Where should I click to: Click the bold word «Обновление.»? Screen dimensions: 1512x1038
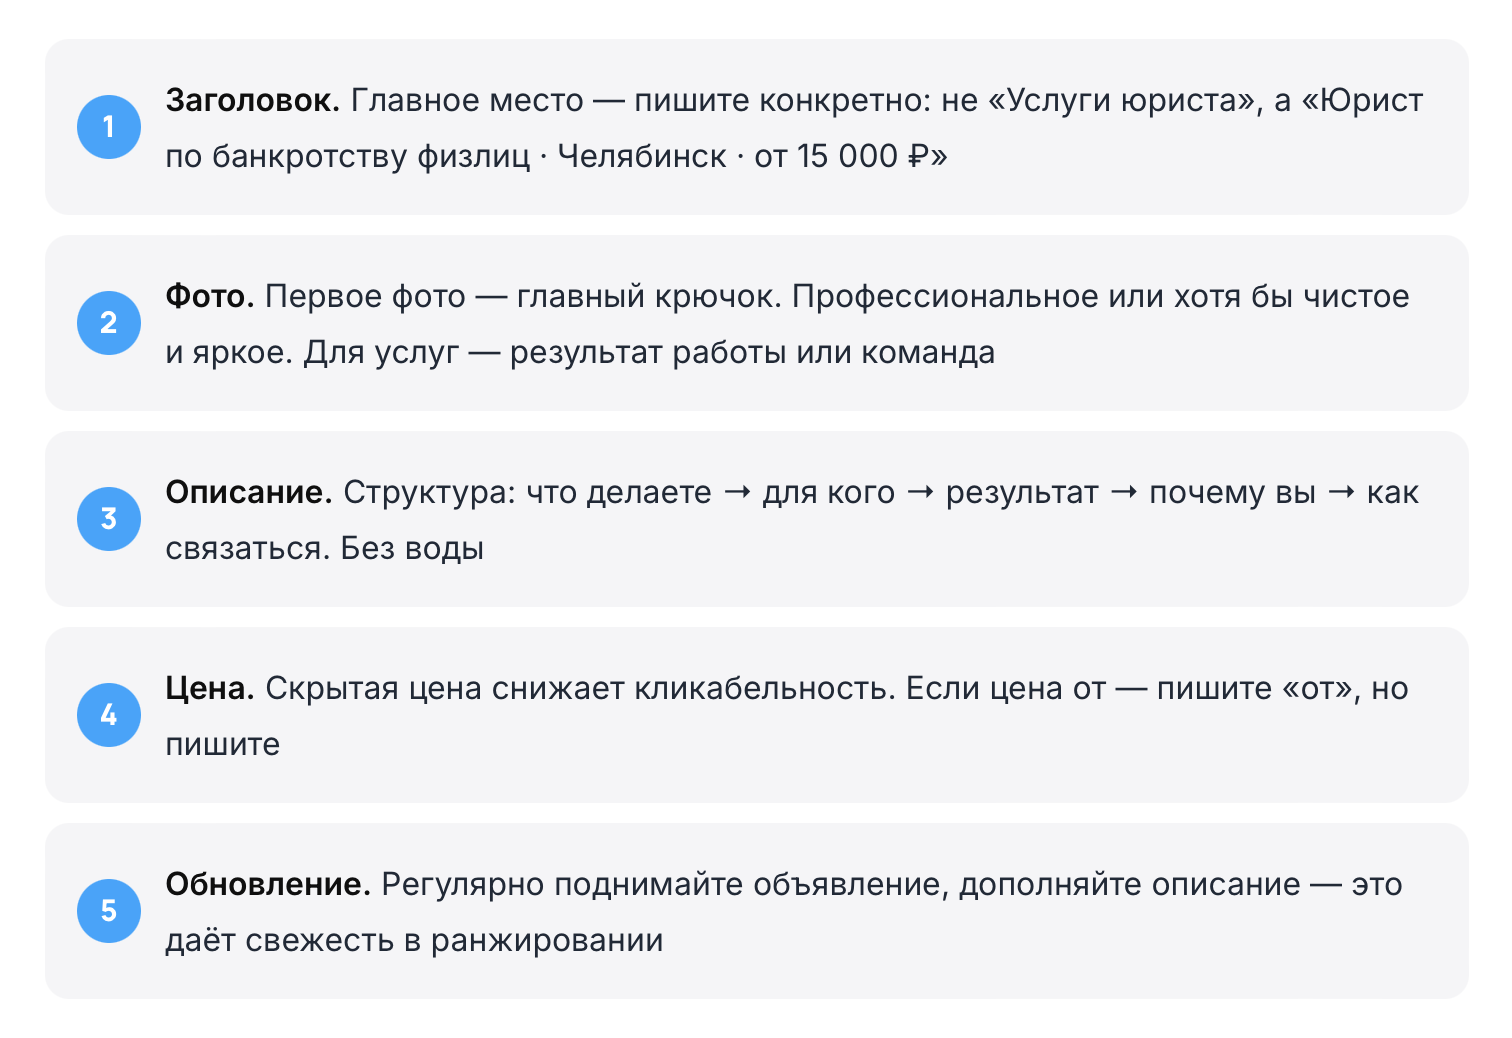[x=268, y=884]
